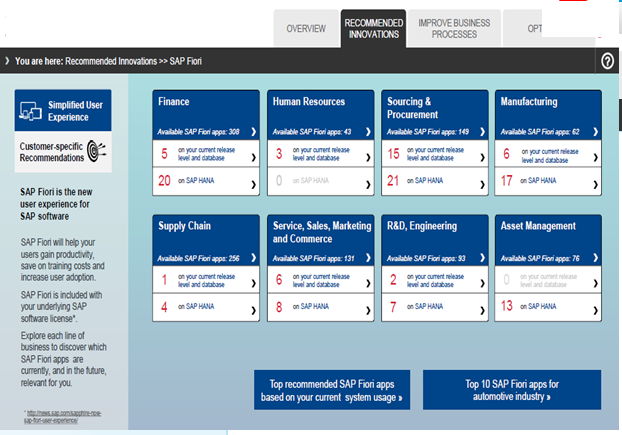Click the Simplified User Experience monitor icon

click(x=30, y=110)
